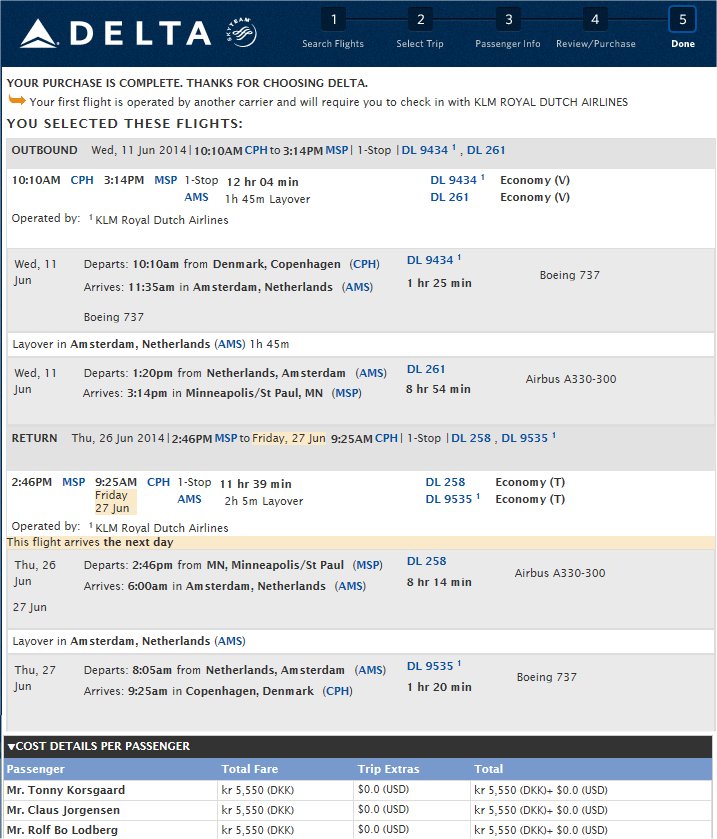Open DL 9434 link in outbound header

pos(425,150)
